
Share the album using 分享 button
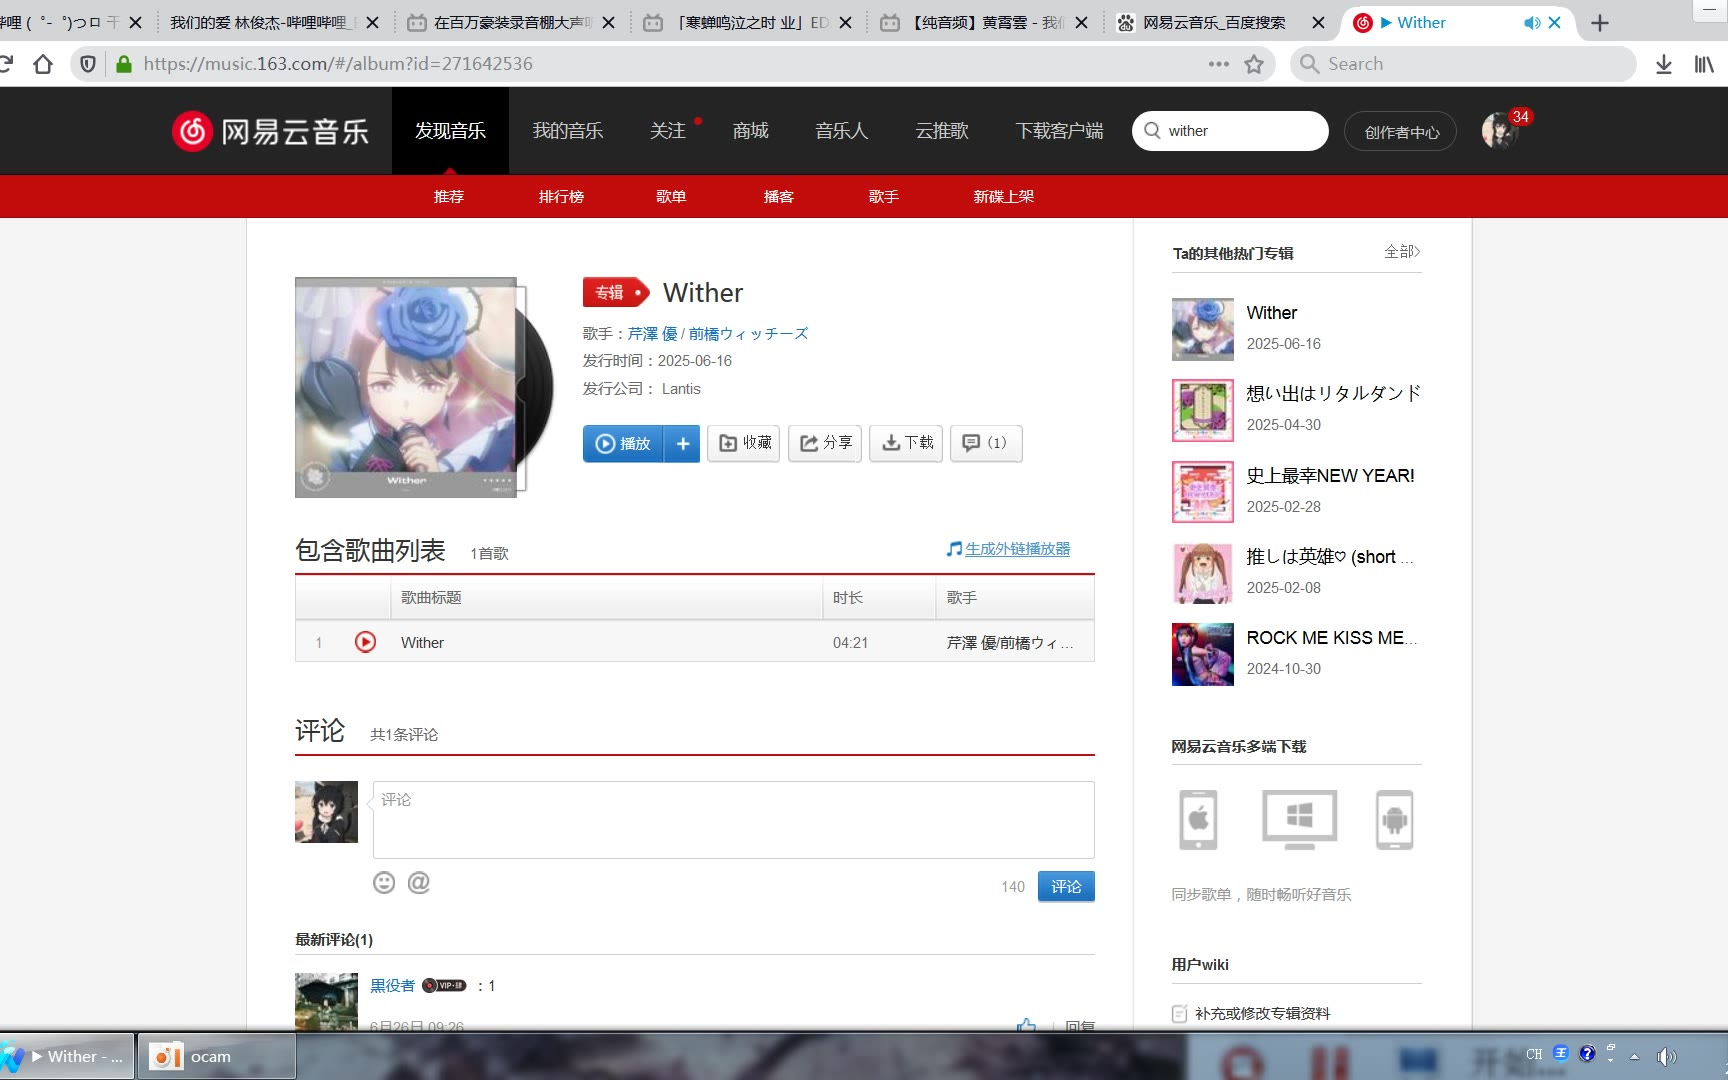coord(825,443)
